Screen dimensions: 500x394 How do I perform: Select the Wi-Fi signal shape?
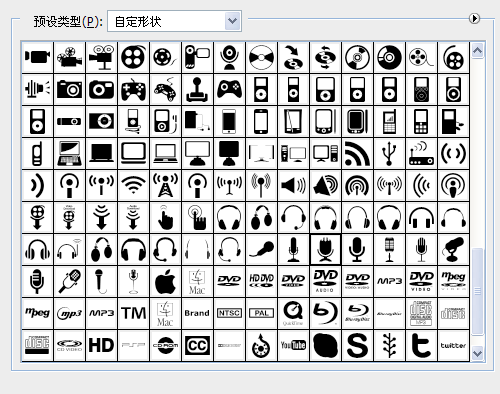(x=133, y=185)
